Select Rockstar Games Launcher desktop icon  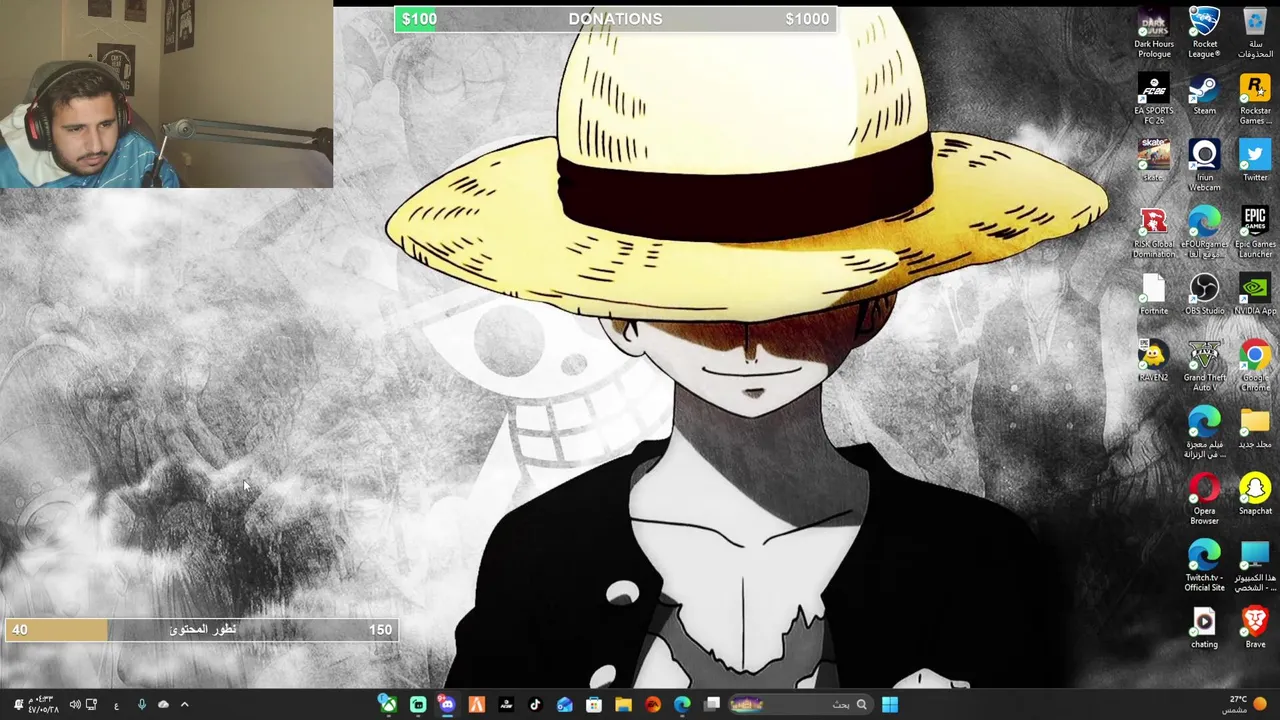1255,100
